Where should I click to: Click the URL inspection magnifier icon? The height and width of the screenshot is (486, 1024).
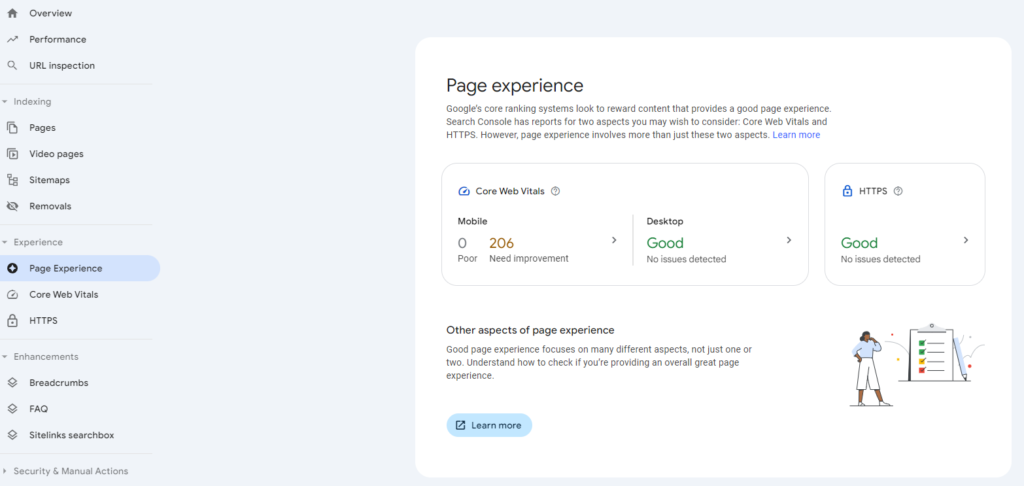coord(12,65)
